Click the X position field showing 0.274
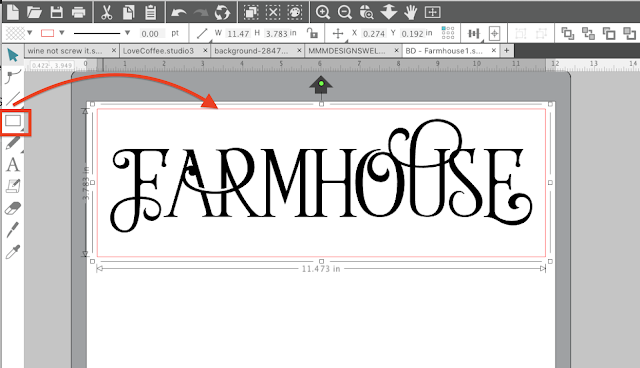 pyautogui.click(x=373, y=33)
